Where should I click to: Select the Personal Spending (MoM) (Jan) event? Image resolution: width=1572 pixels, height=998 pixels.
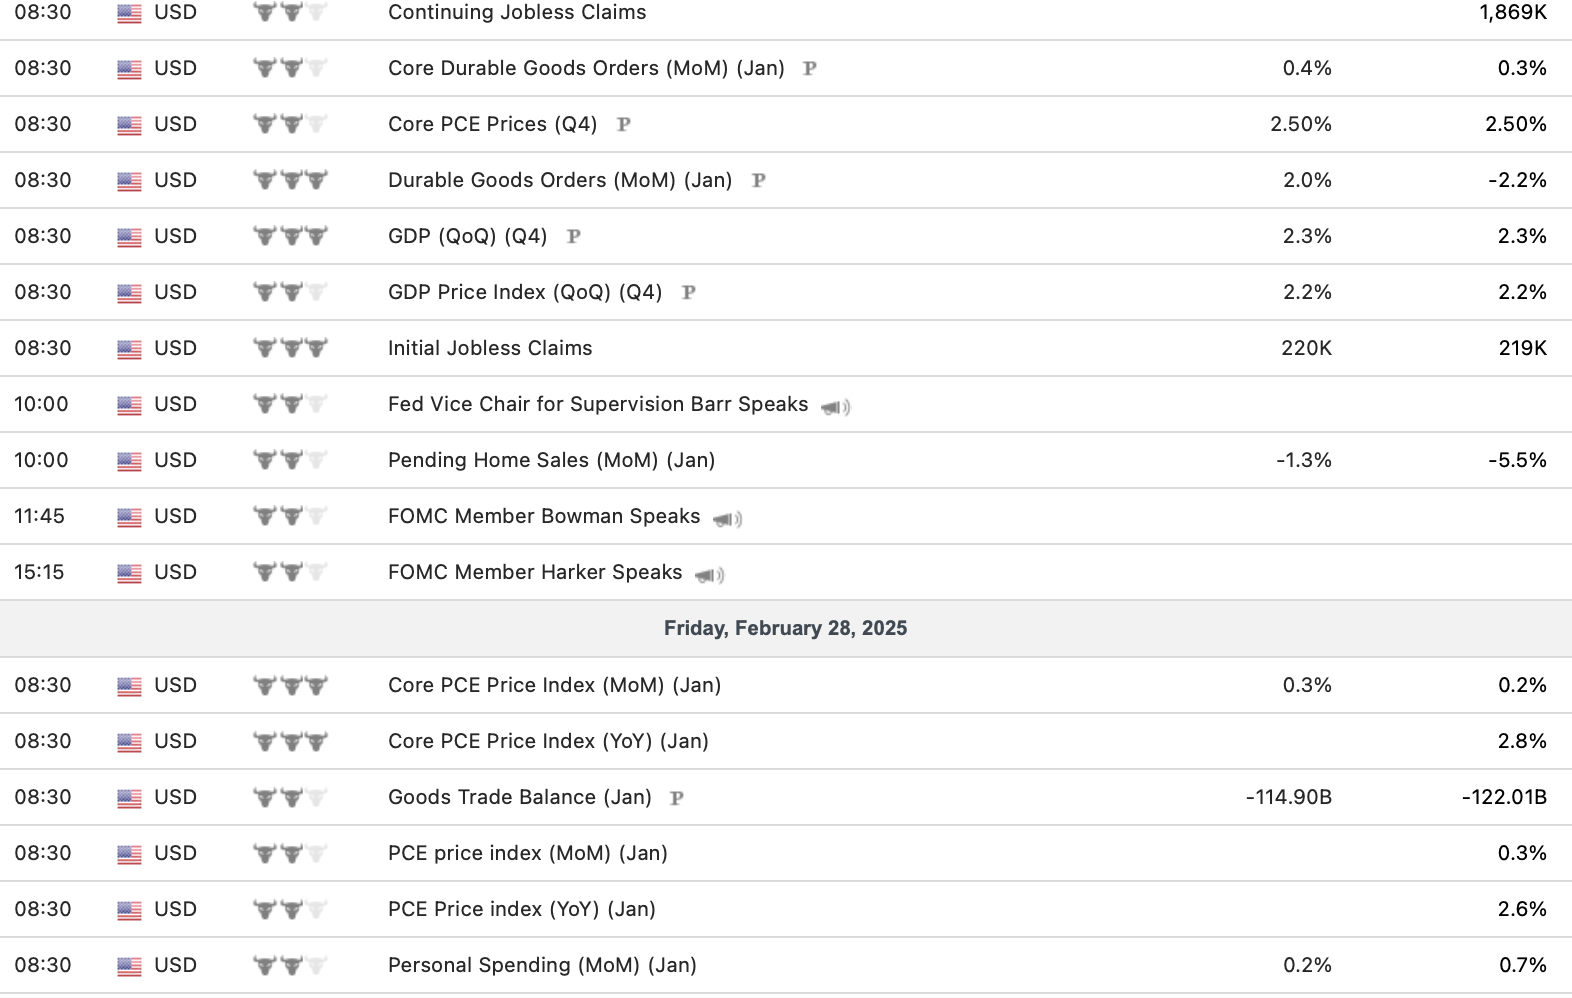[542, 965]
